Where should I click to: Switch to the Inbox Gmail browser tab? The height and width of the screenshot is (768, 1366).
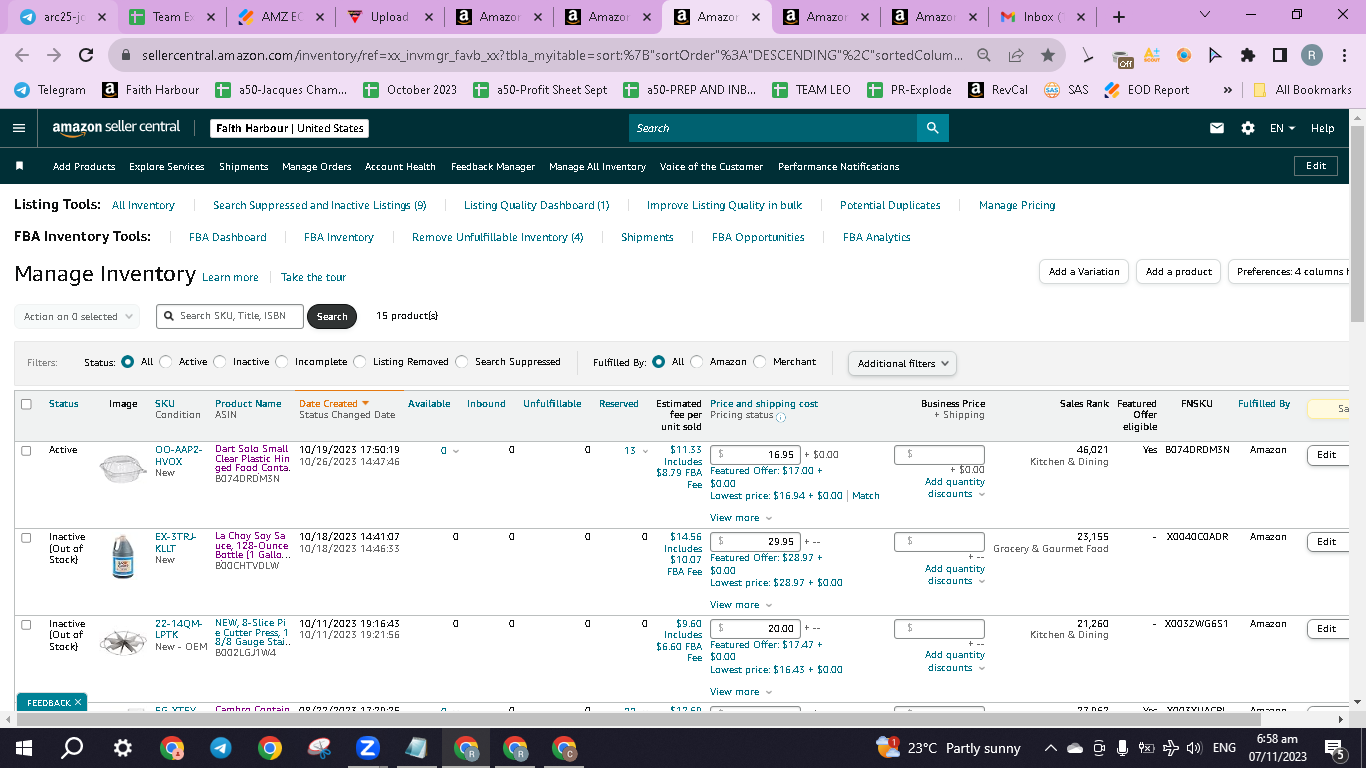pyautogui.click(x=1040, y=17)
